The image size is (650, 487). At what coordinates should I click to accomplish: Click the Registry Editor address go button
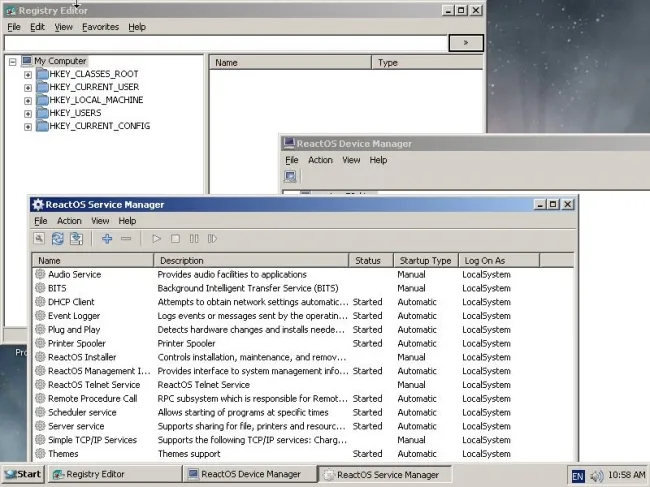pos(466,43)
